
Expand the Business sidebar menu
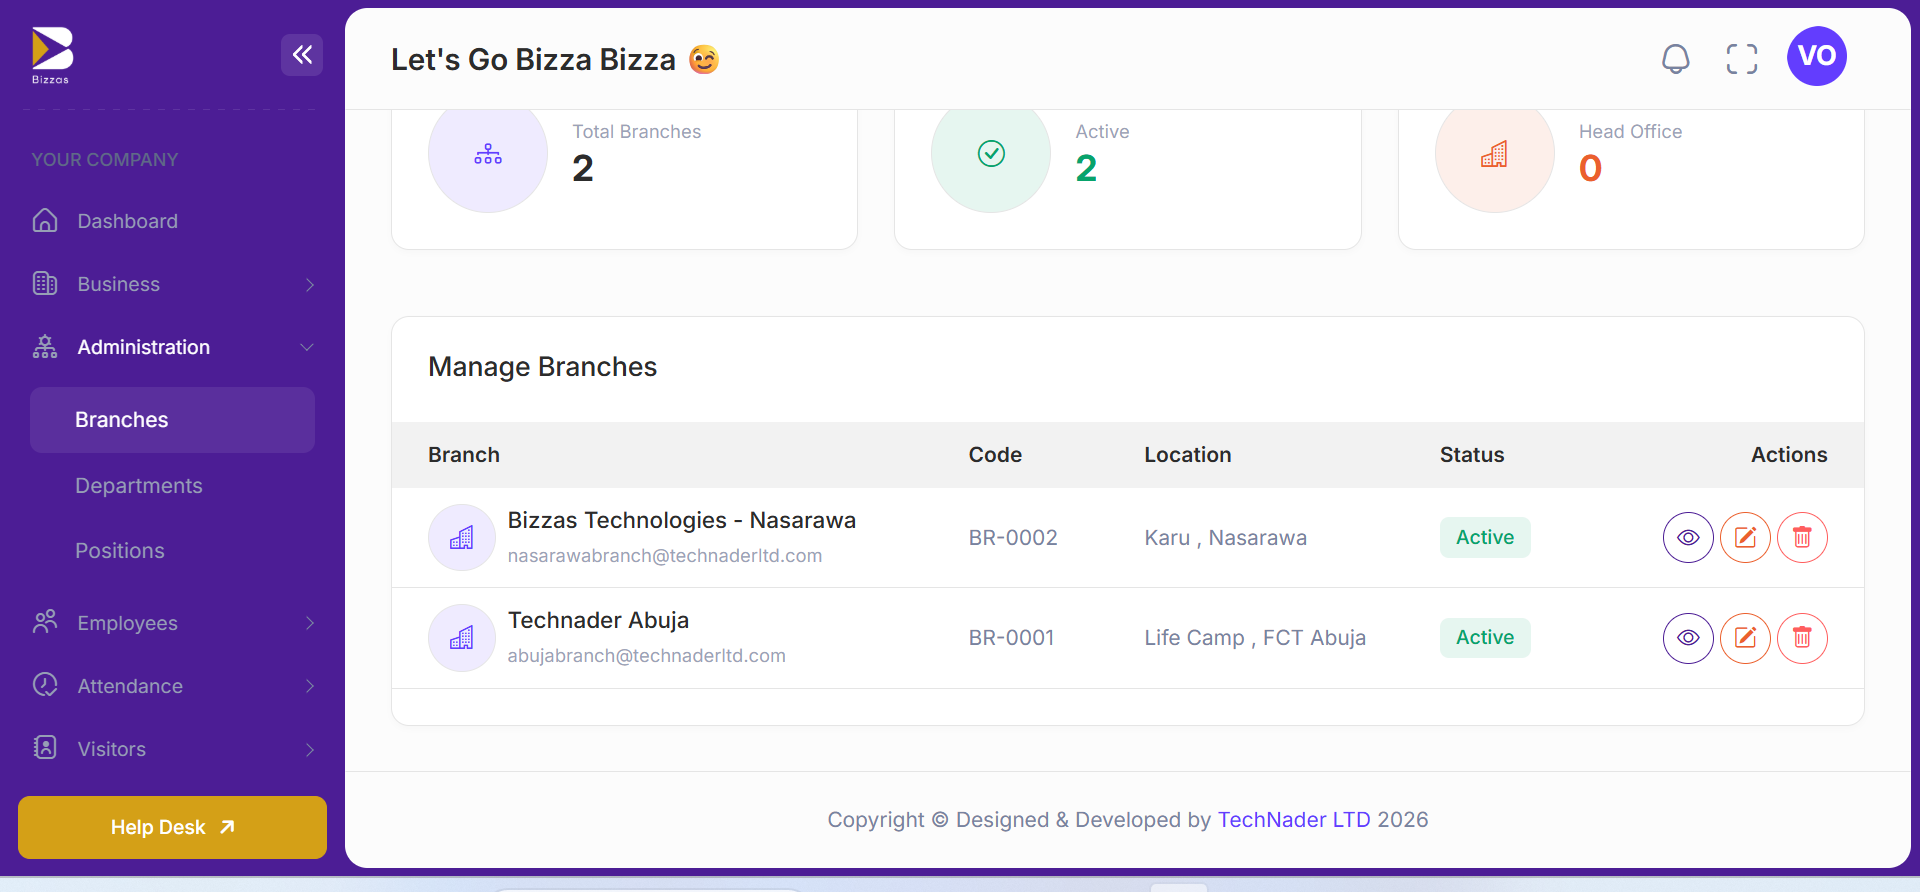point(172,284)
